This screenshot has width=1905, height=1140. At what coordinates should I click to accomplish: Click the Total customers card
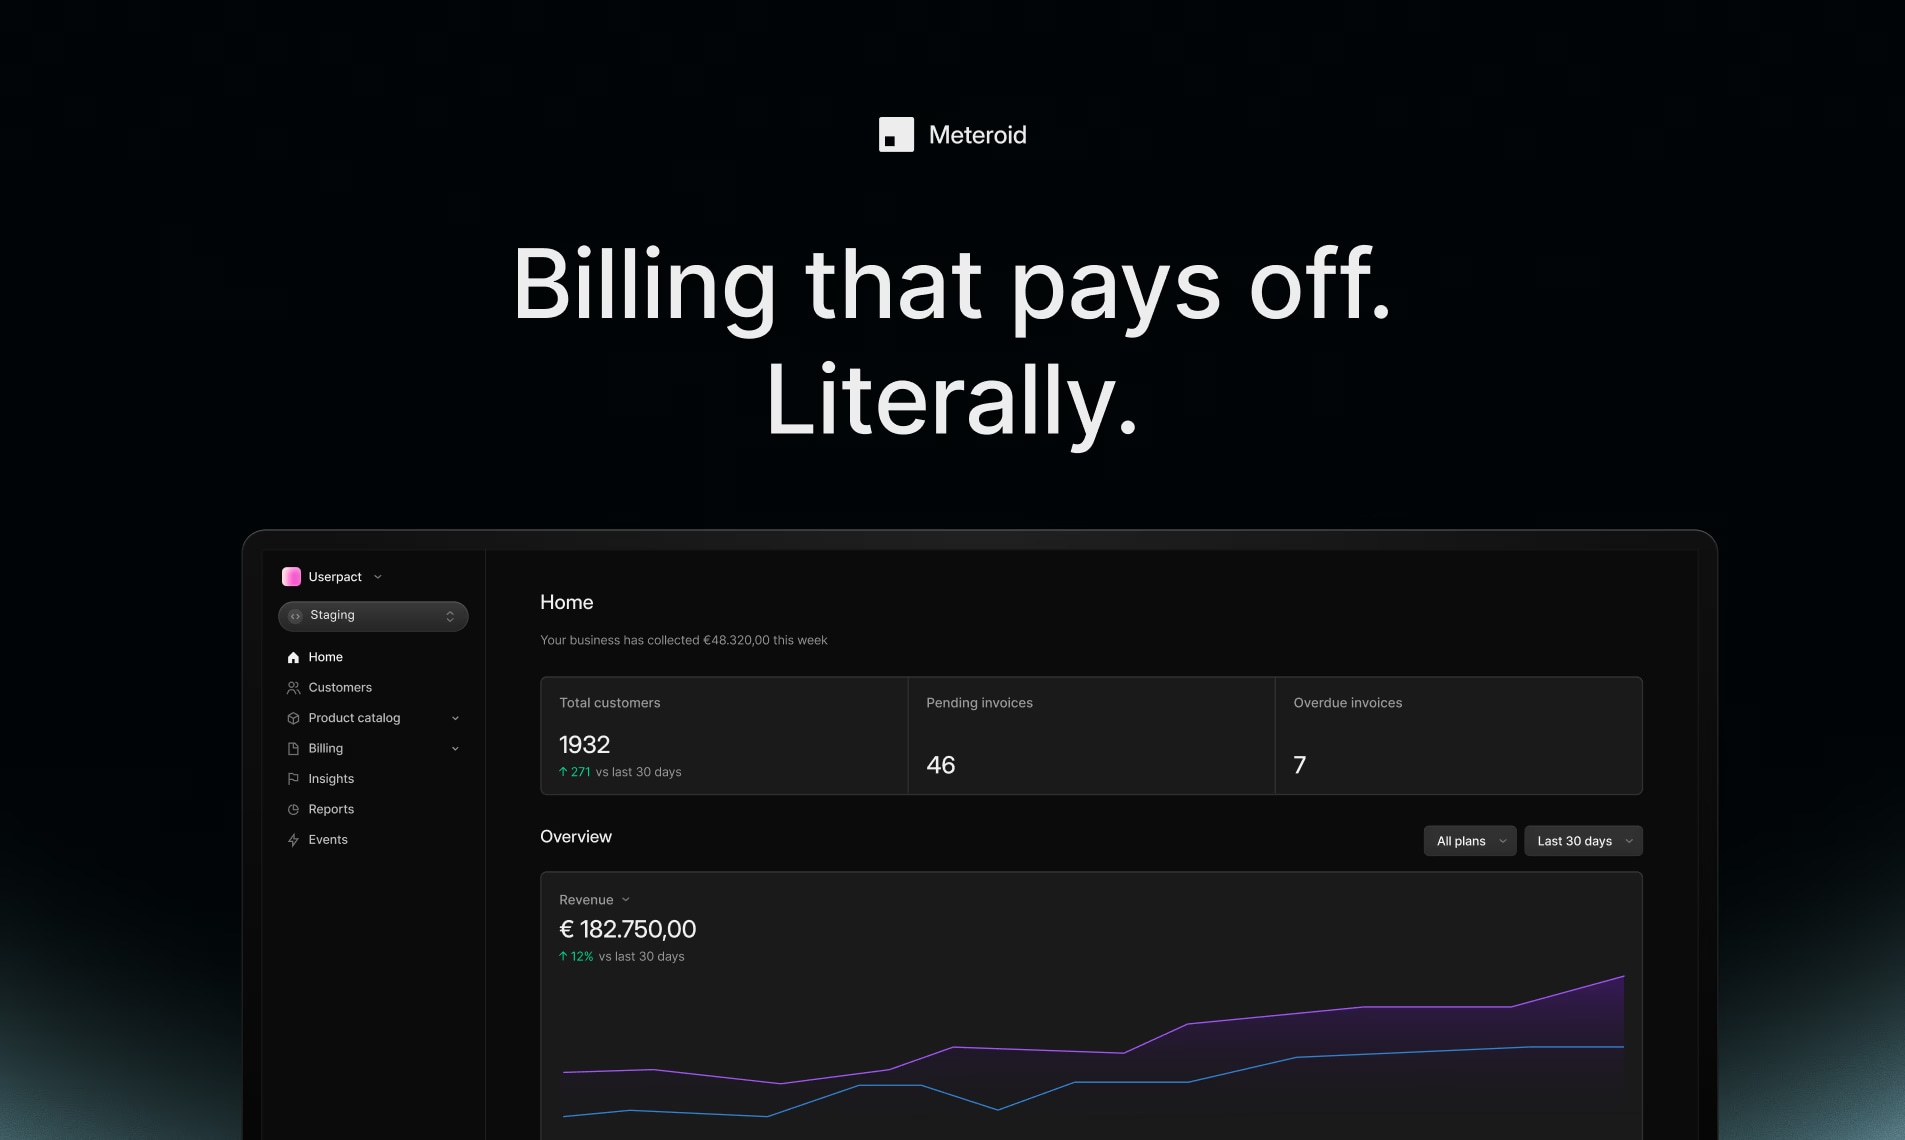[724, 736]
